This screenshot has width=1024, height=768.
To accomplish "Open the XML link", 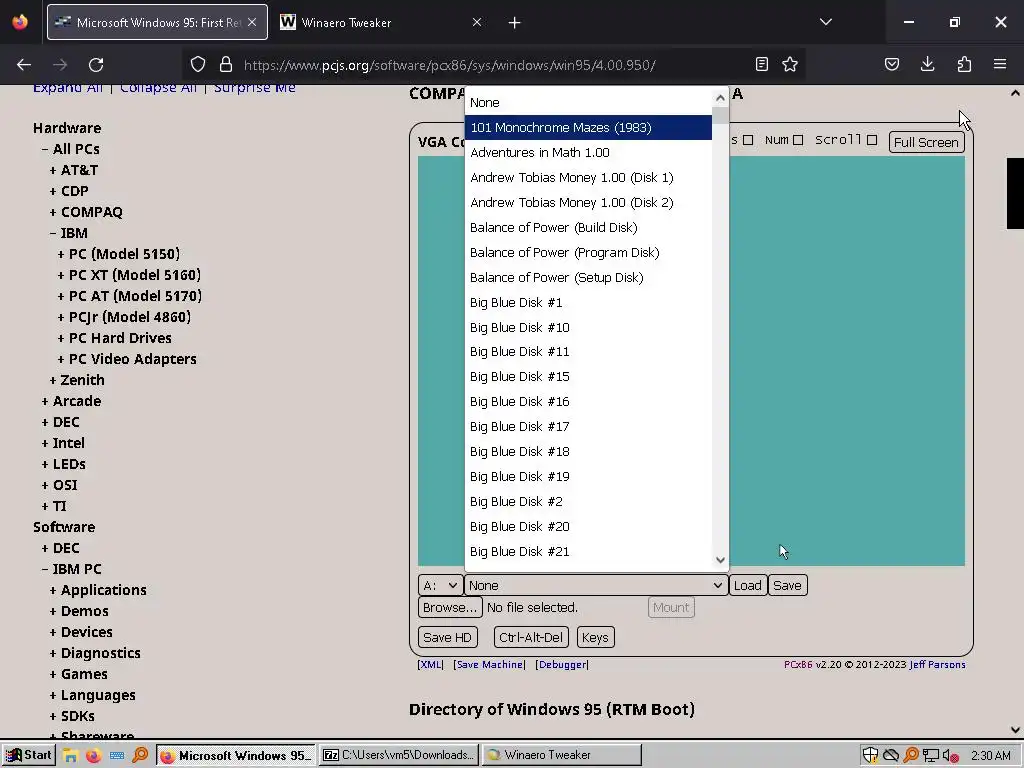I will [x=430, y=665].
